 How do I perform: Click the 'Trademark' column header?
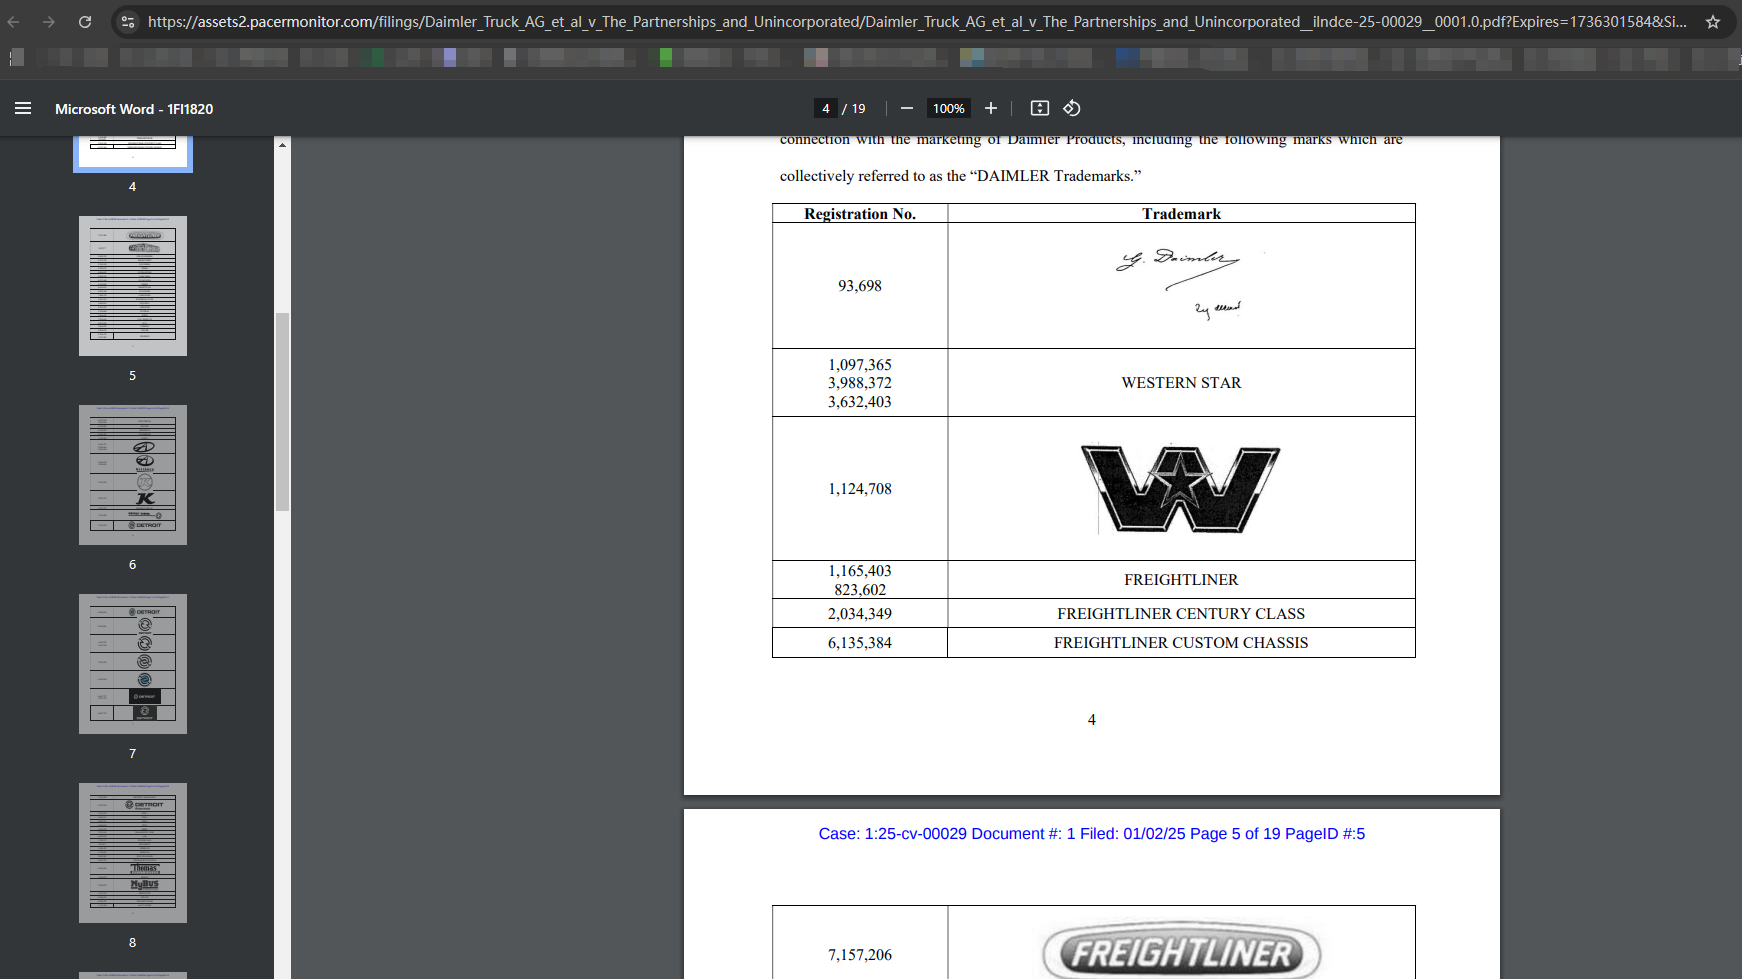click(x=1182, y=214)
